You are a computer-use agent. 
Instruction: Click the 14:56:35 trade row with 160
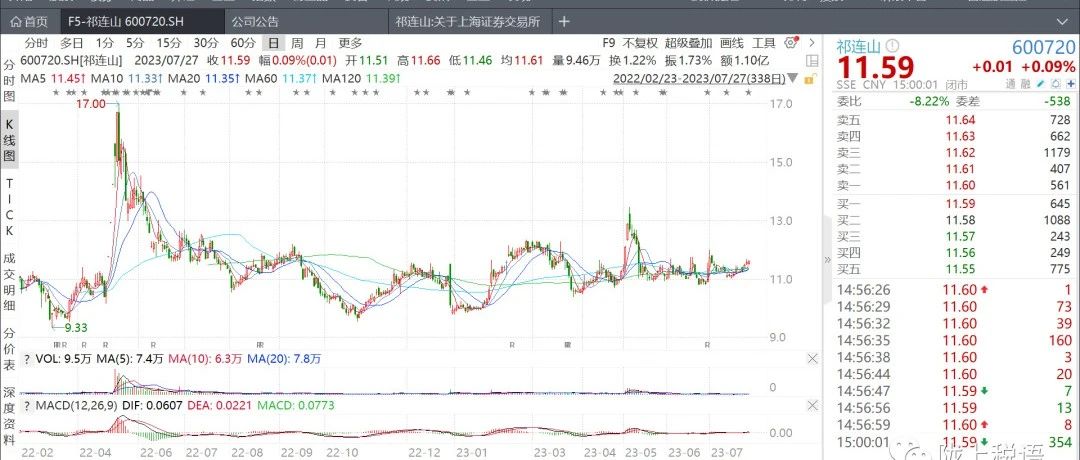tap(955, 340)
